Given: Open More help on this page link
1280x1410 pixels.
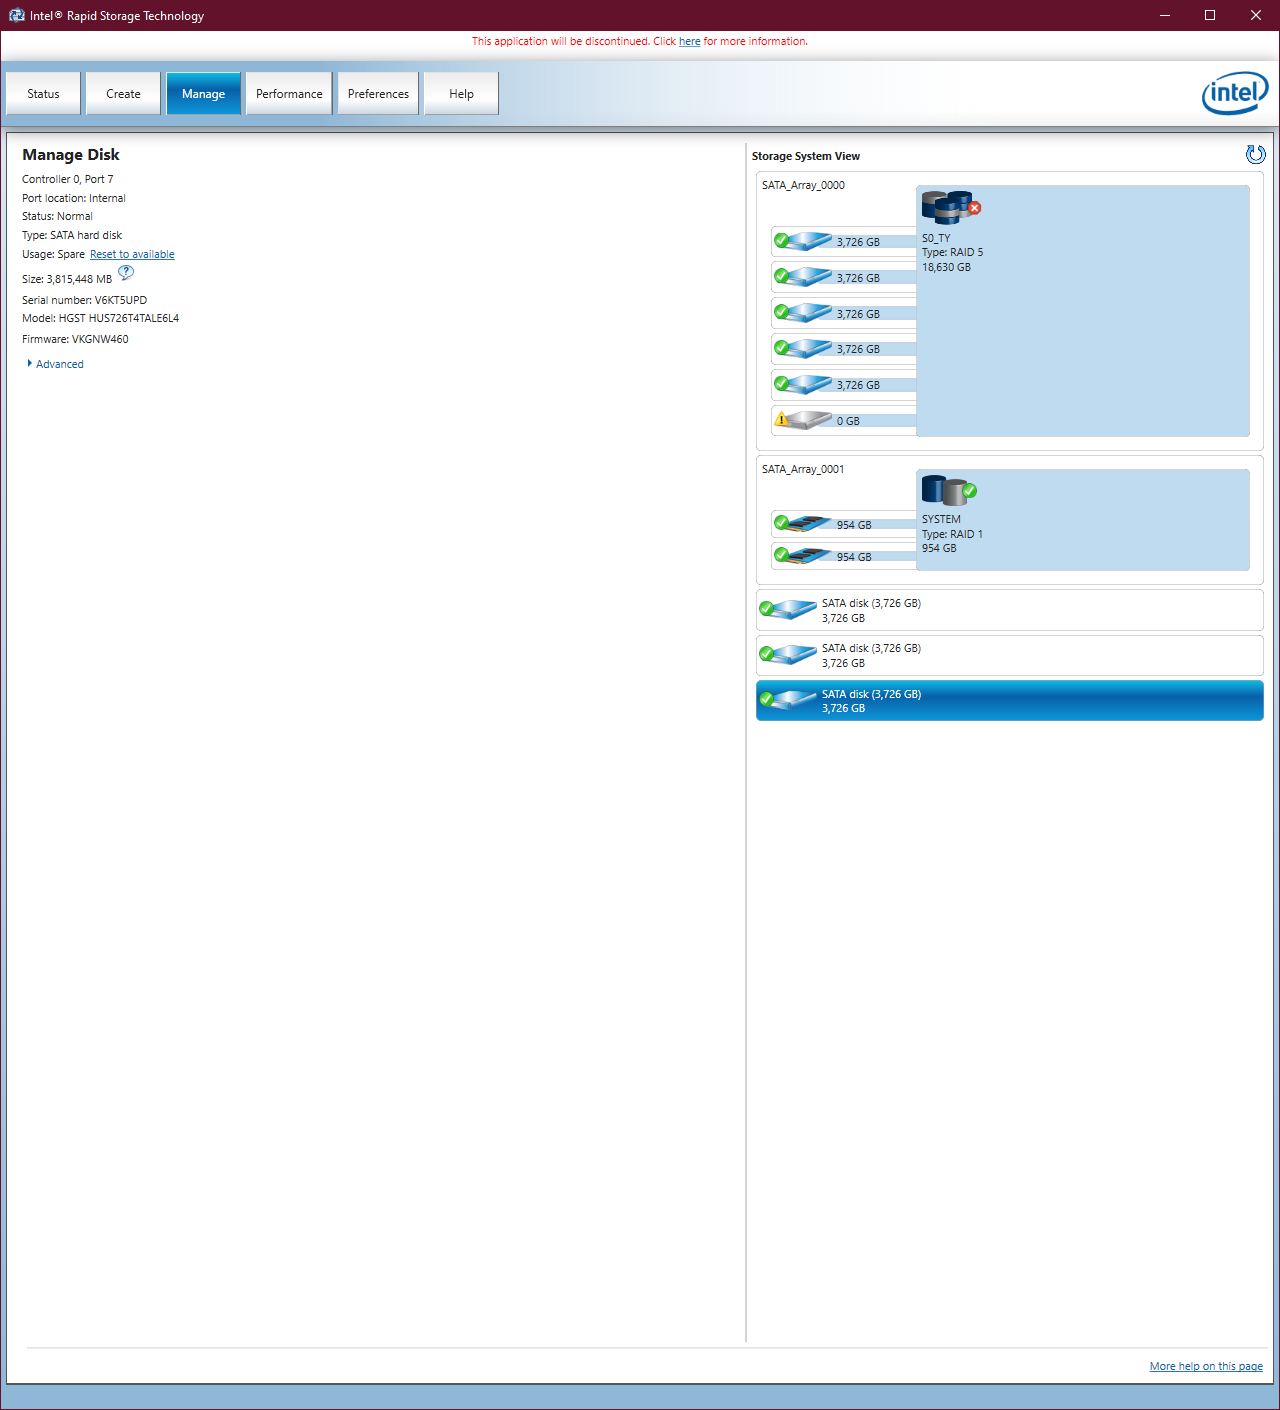Looking at the screenshot, I should click(1206, 1366).
